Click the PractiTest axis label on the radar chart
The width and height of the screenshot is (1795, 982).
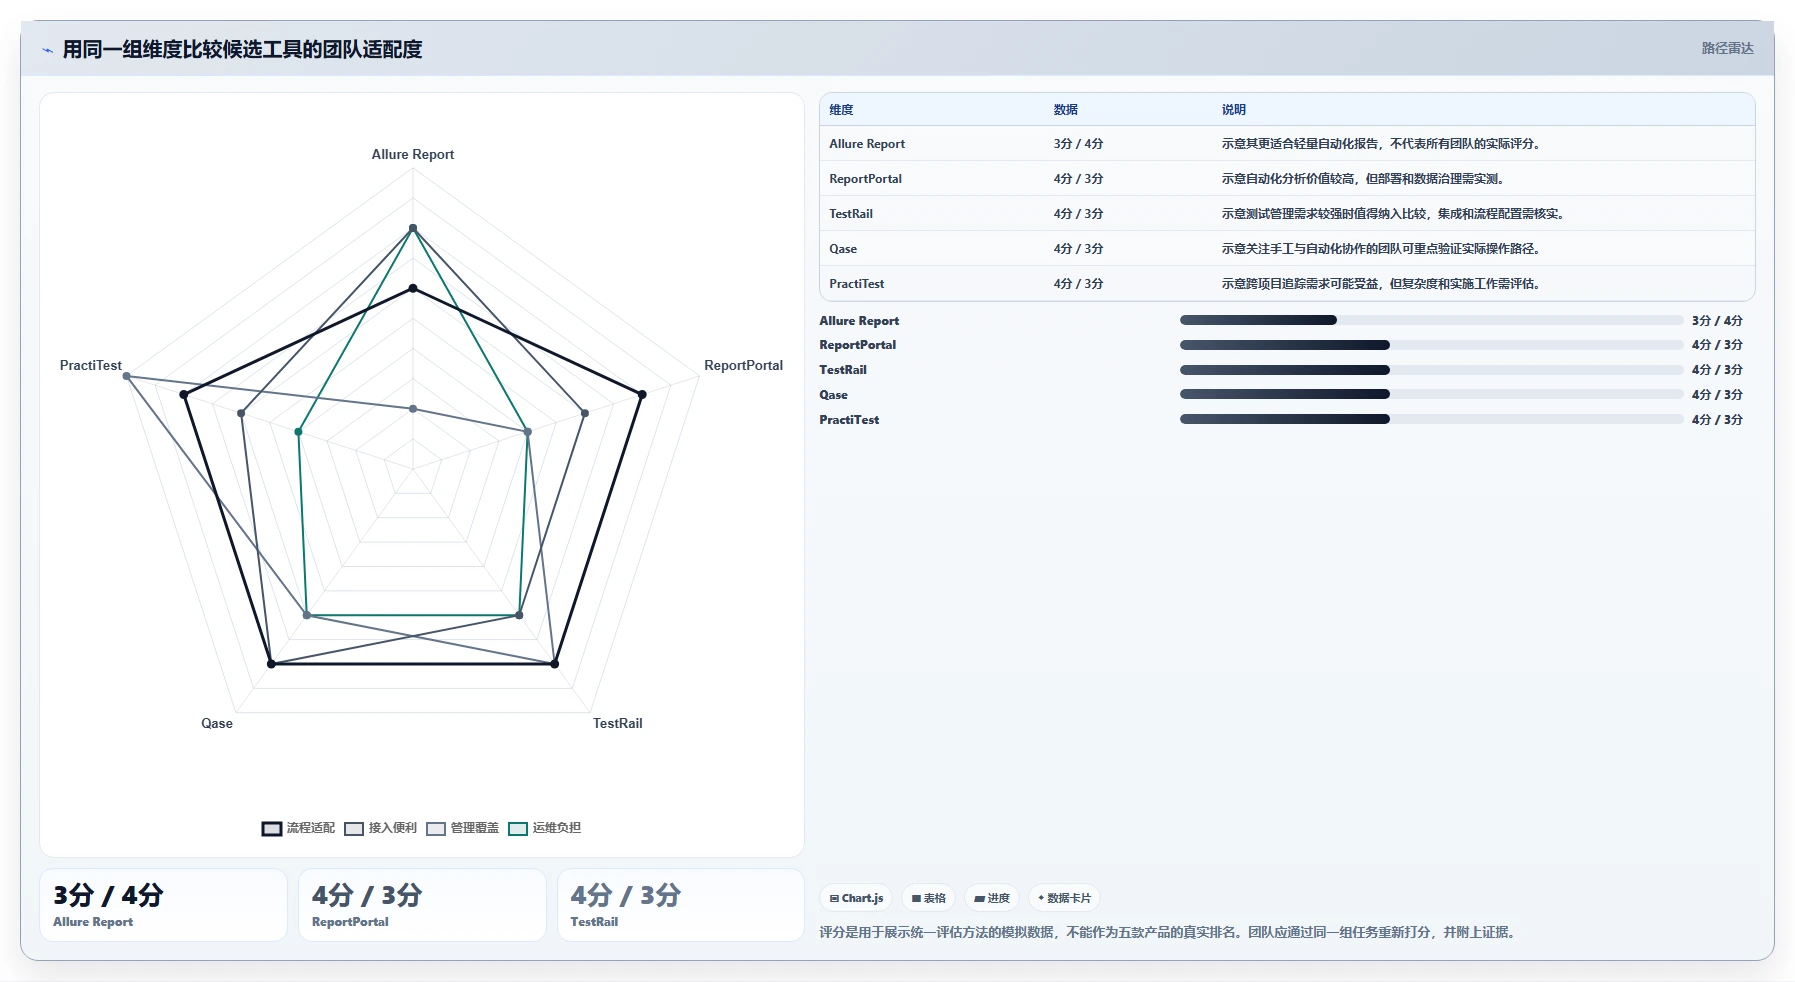coord(91,365)
